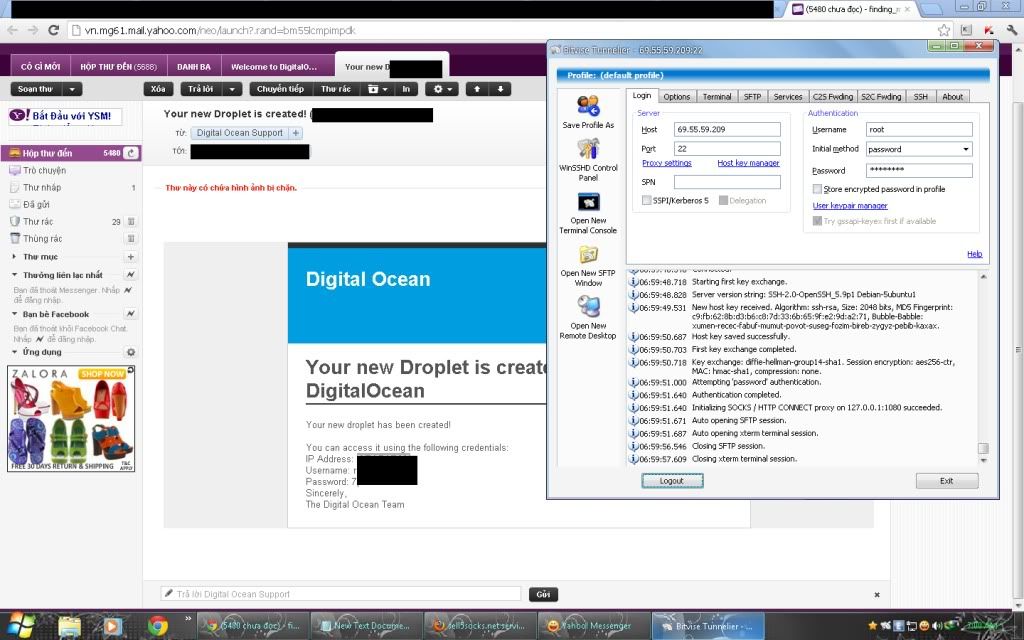Open WinSSHD Control Panel icon
The image size is (1024, 640).
point(588,159)
